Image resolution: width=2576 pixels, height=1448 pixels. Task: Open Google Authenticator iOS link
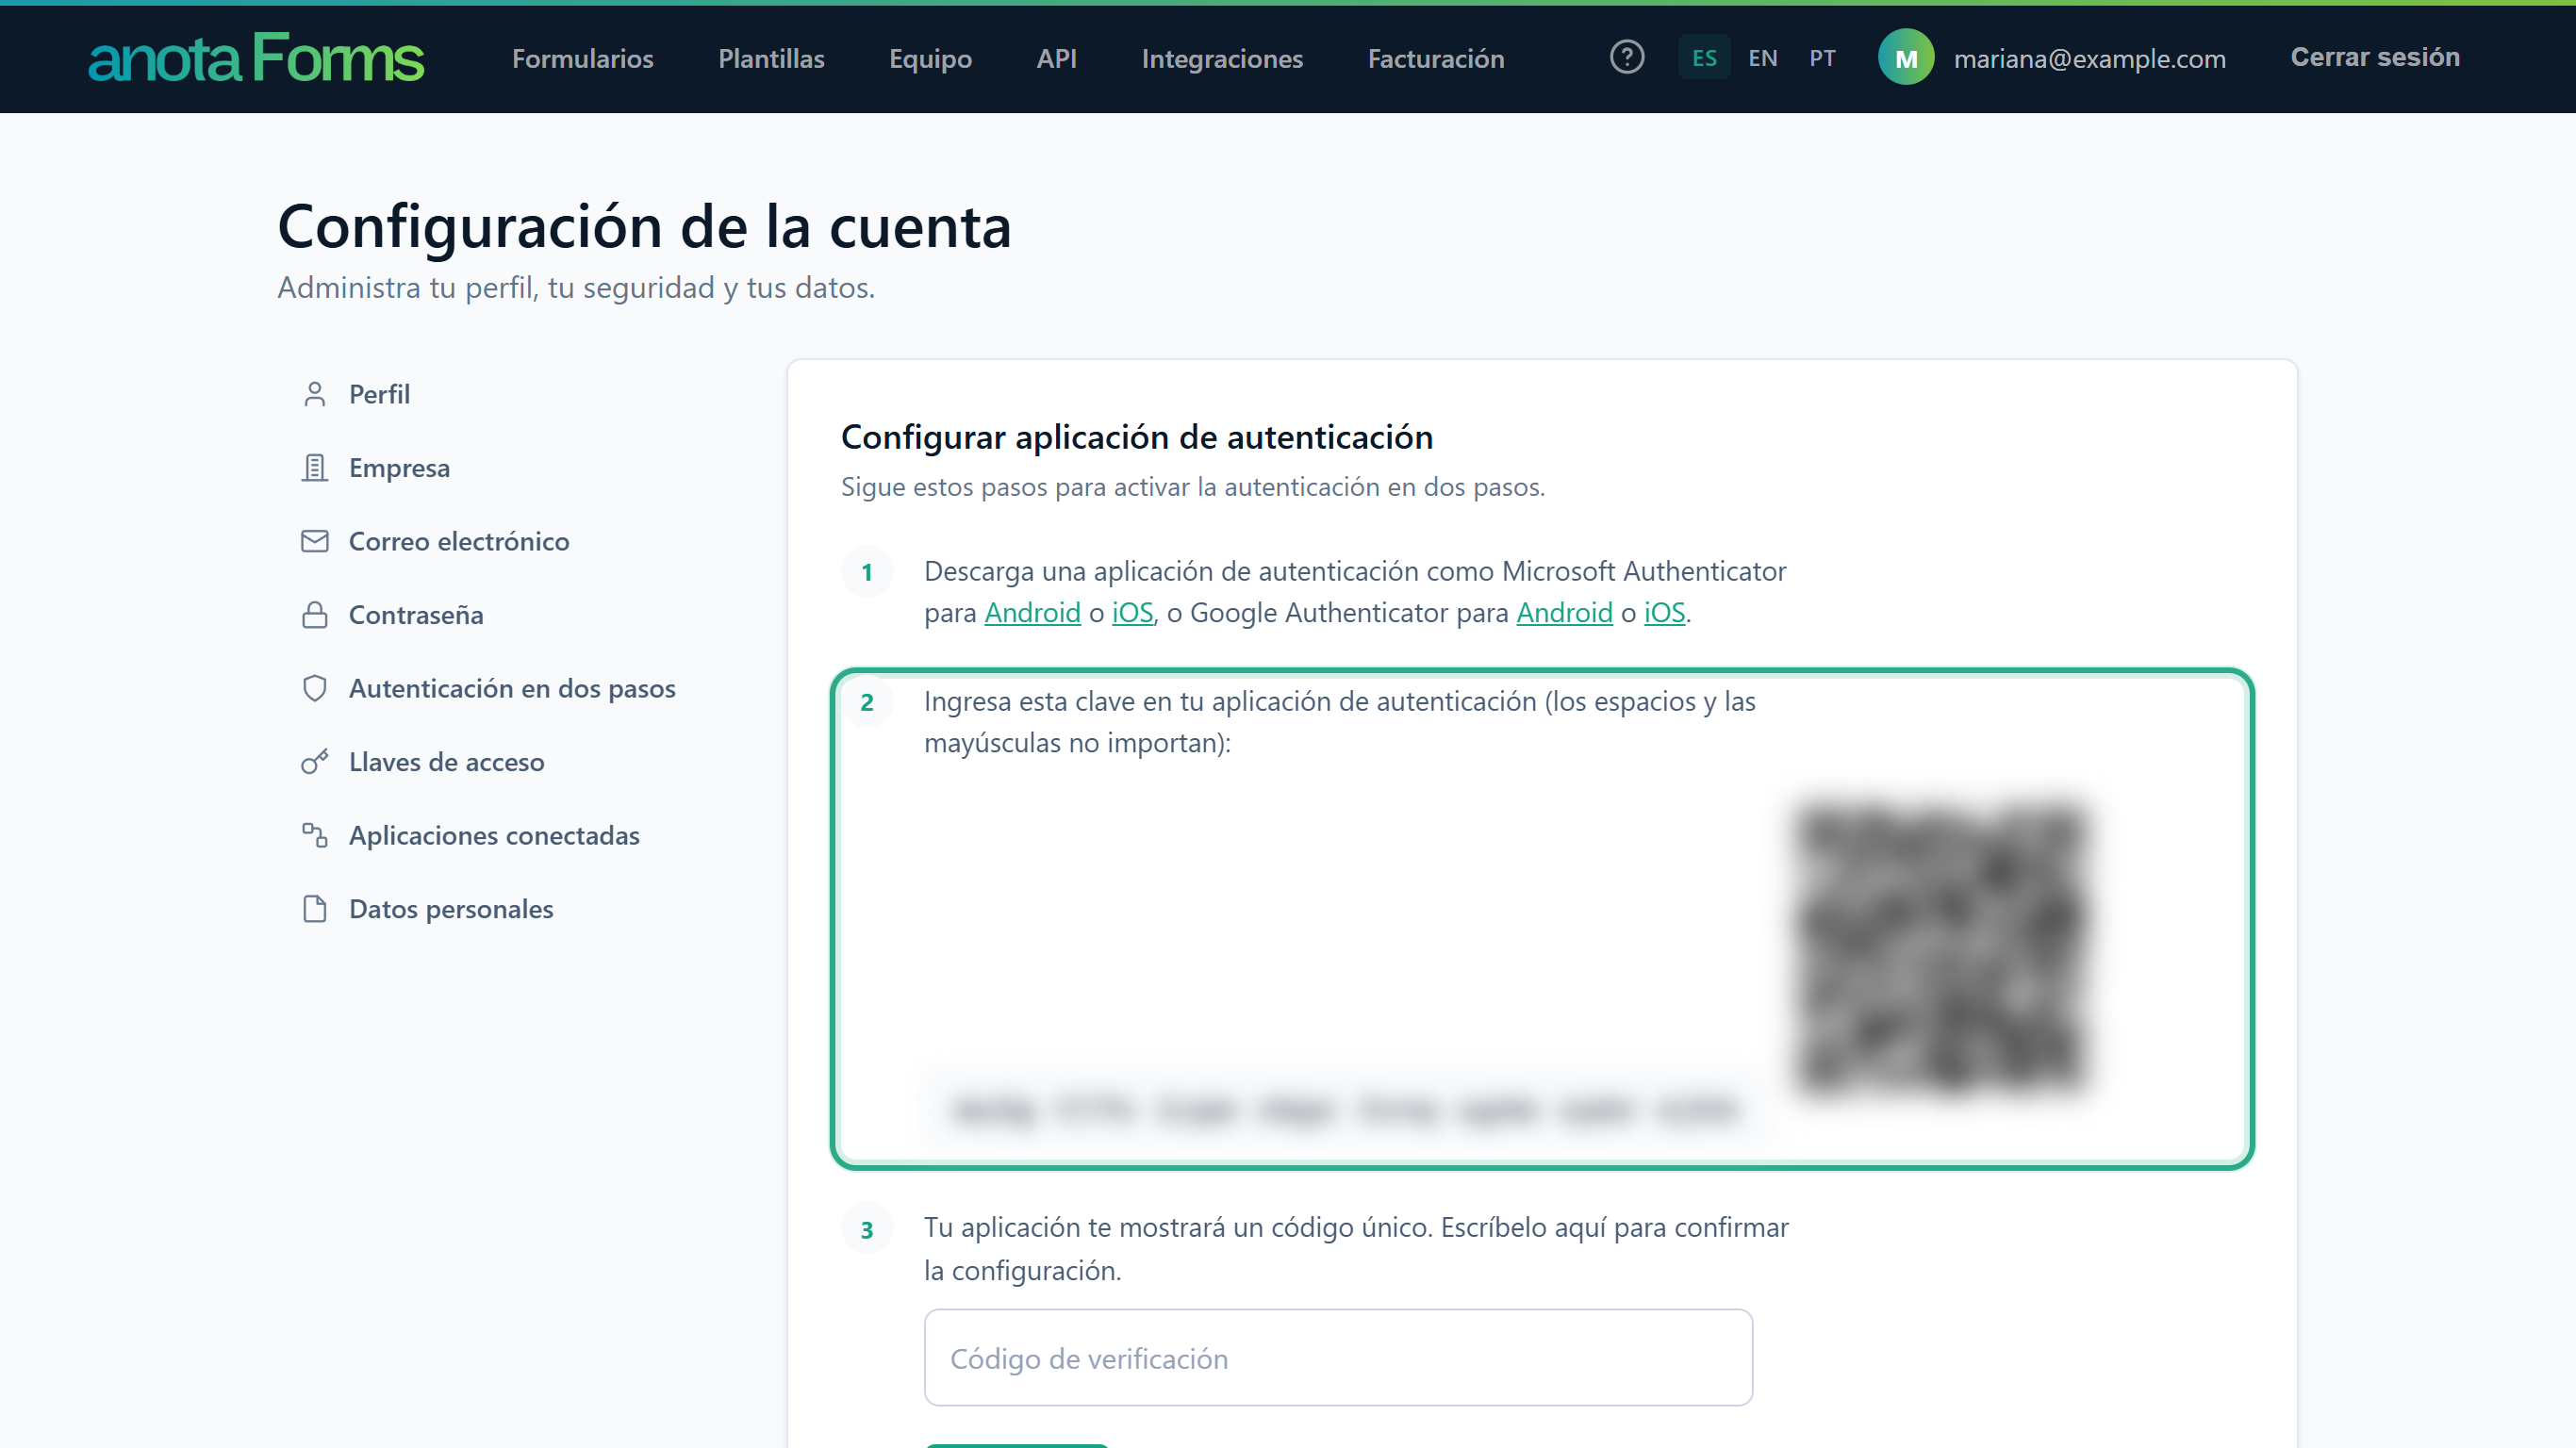click(x=1664, y=612)
